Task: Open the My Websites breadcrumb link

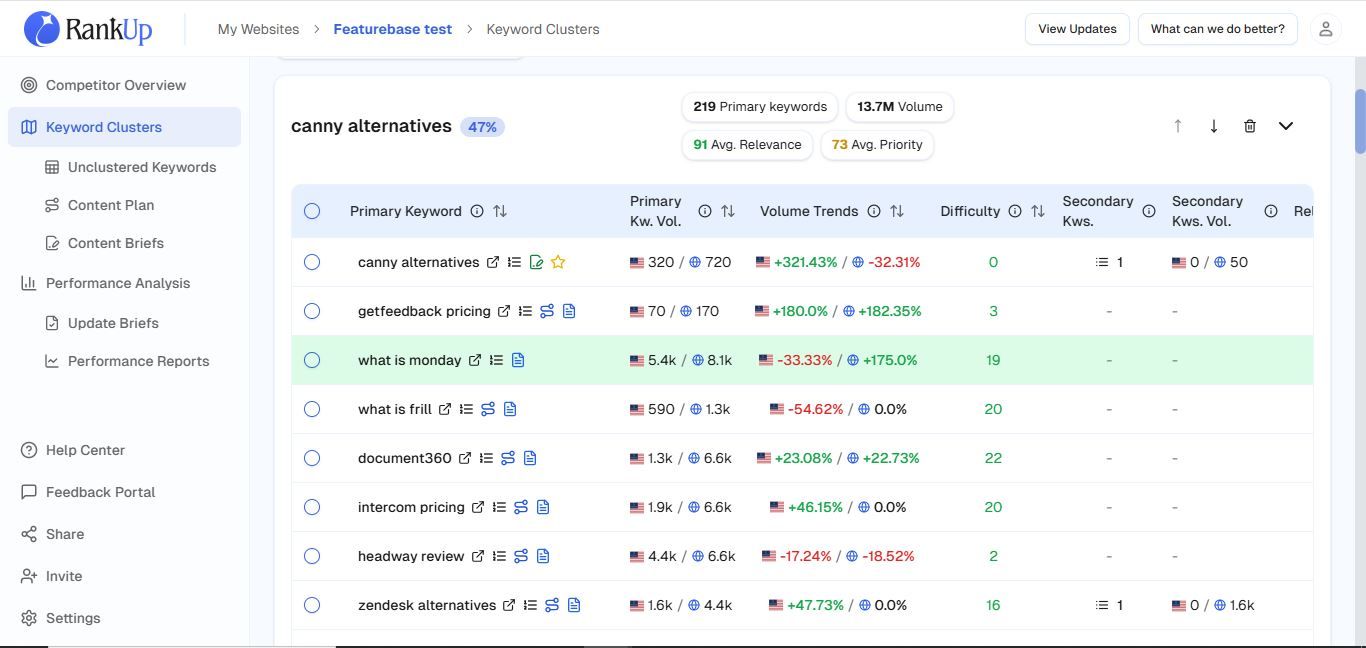Action: 258,29
